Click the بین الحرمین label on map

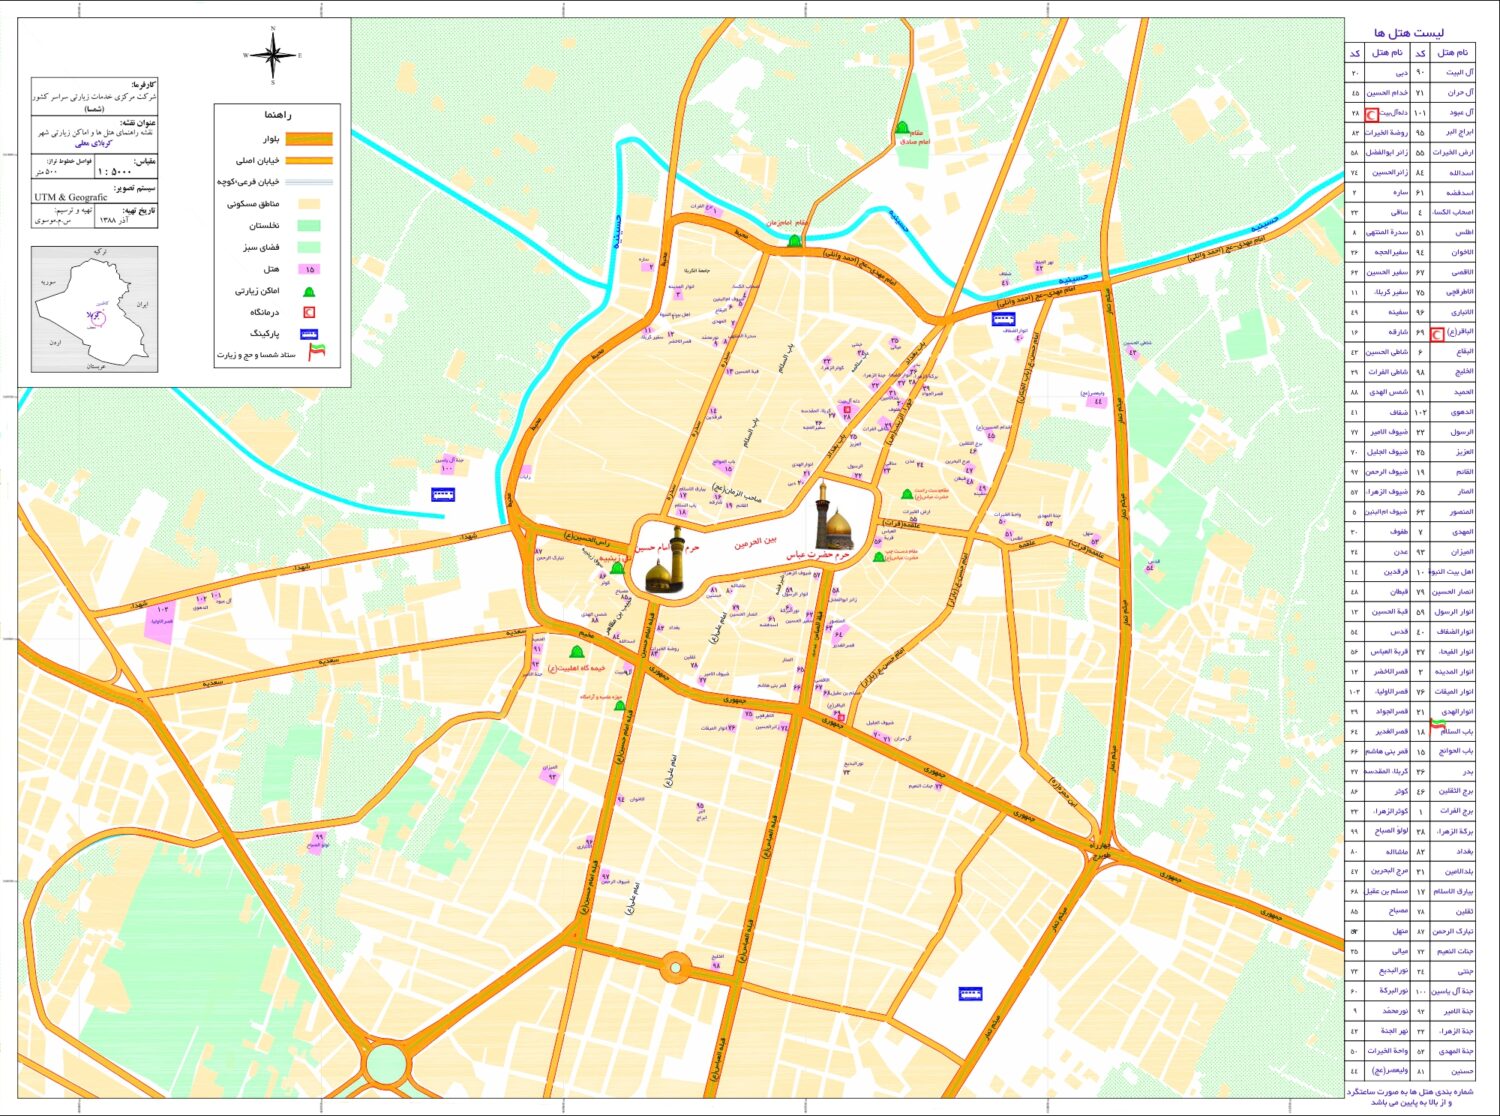click(757, 542)
